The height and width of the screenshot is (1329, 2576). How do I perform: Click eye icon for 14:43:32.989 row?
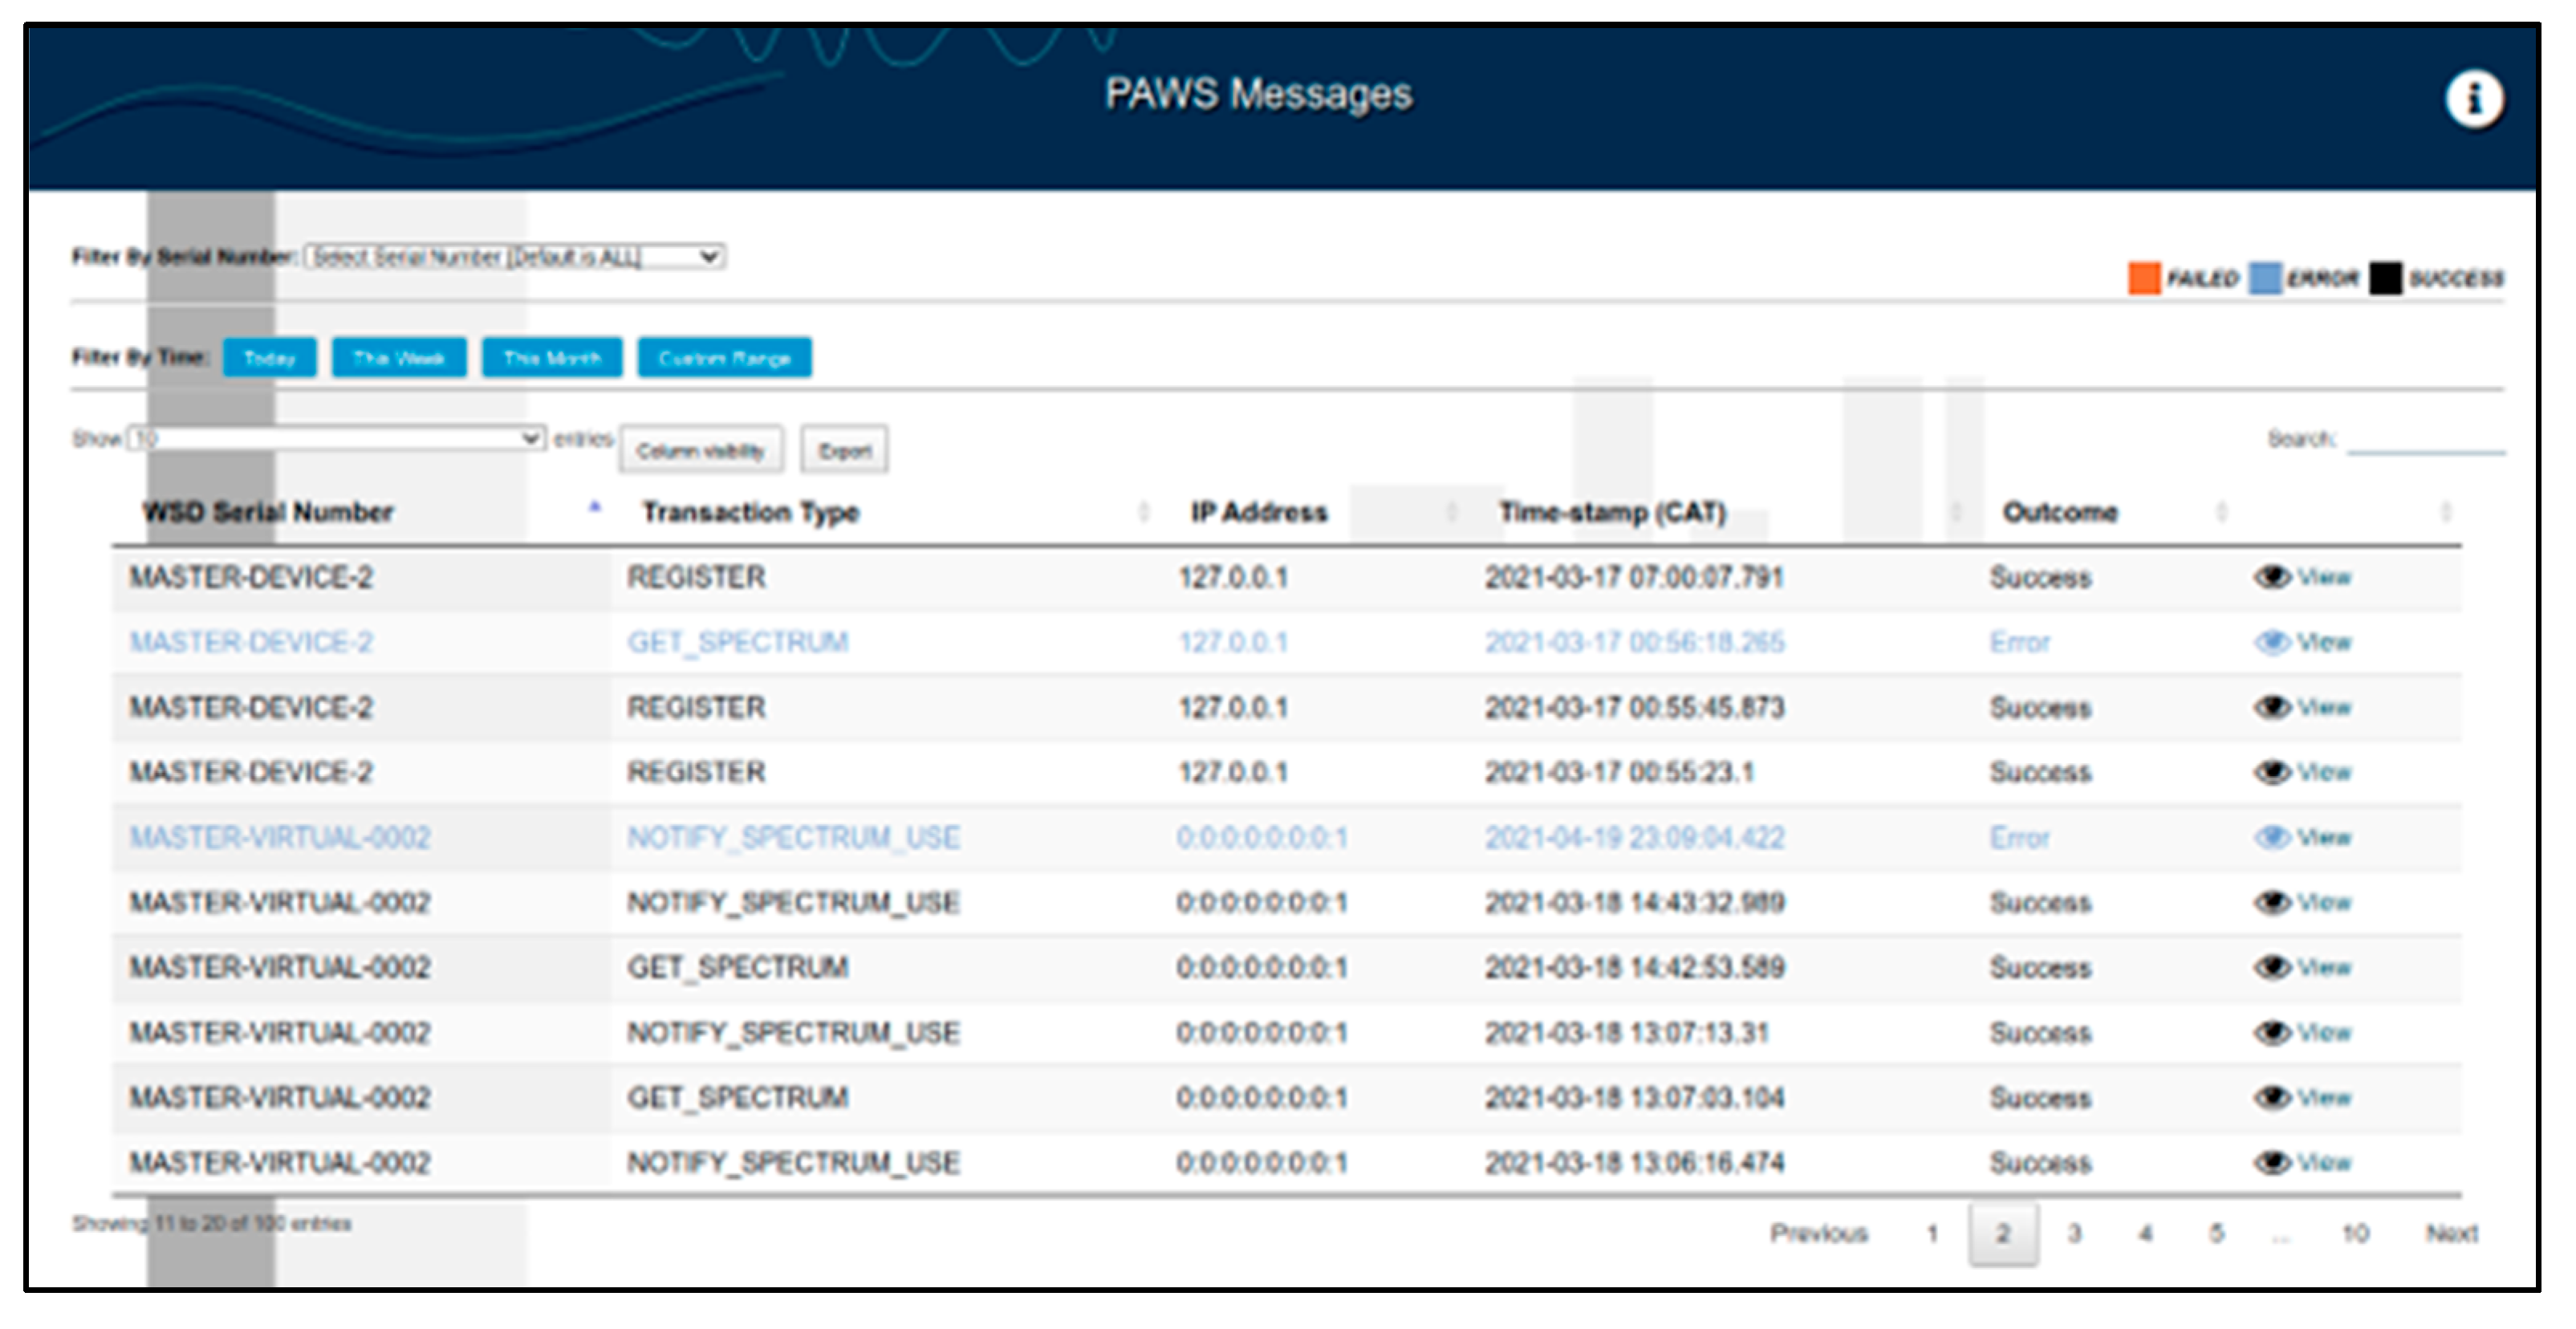point(2271,902)
